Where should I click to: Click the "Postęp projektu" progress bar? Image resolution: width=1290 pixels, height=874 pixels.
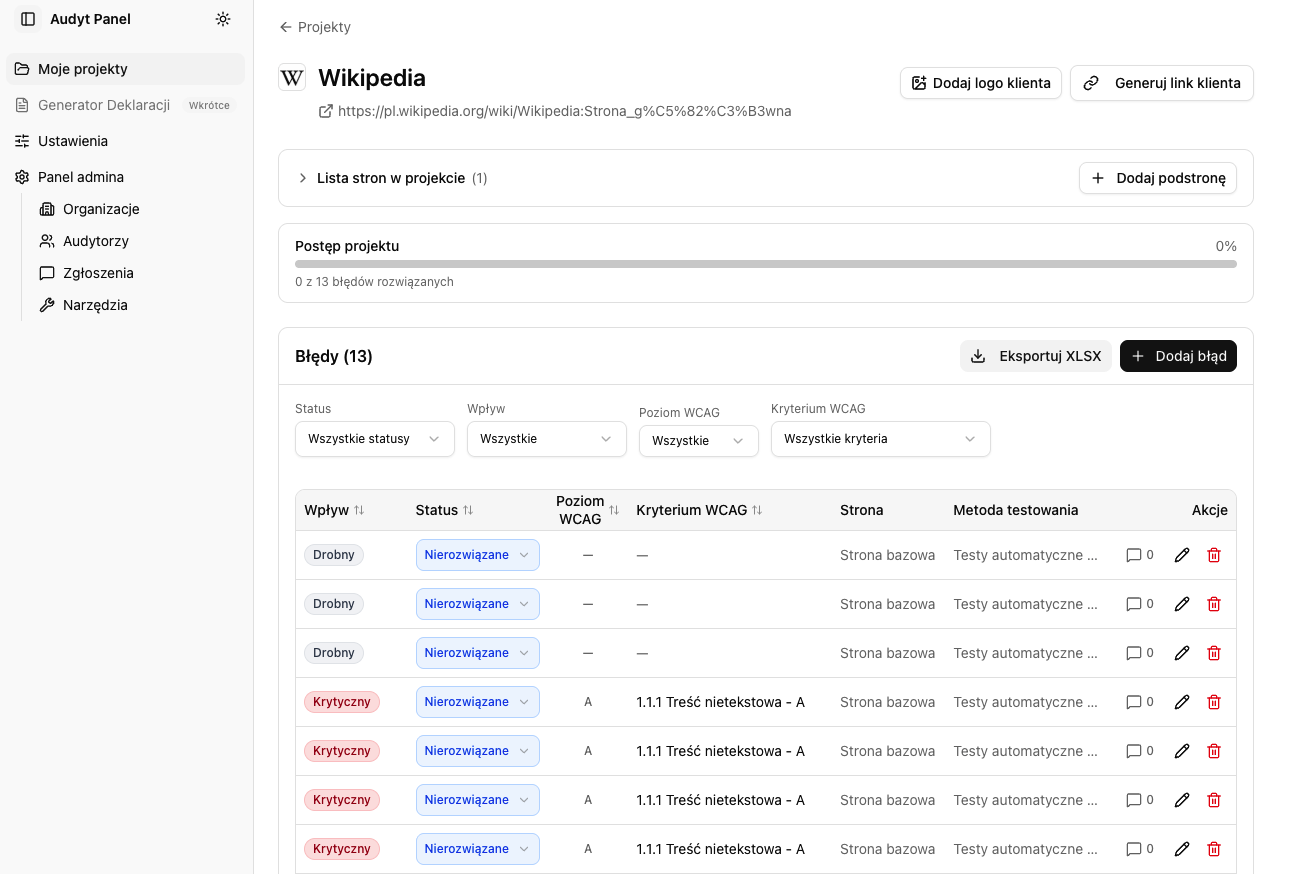tap(766, 264)
